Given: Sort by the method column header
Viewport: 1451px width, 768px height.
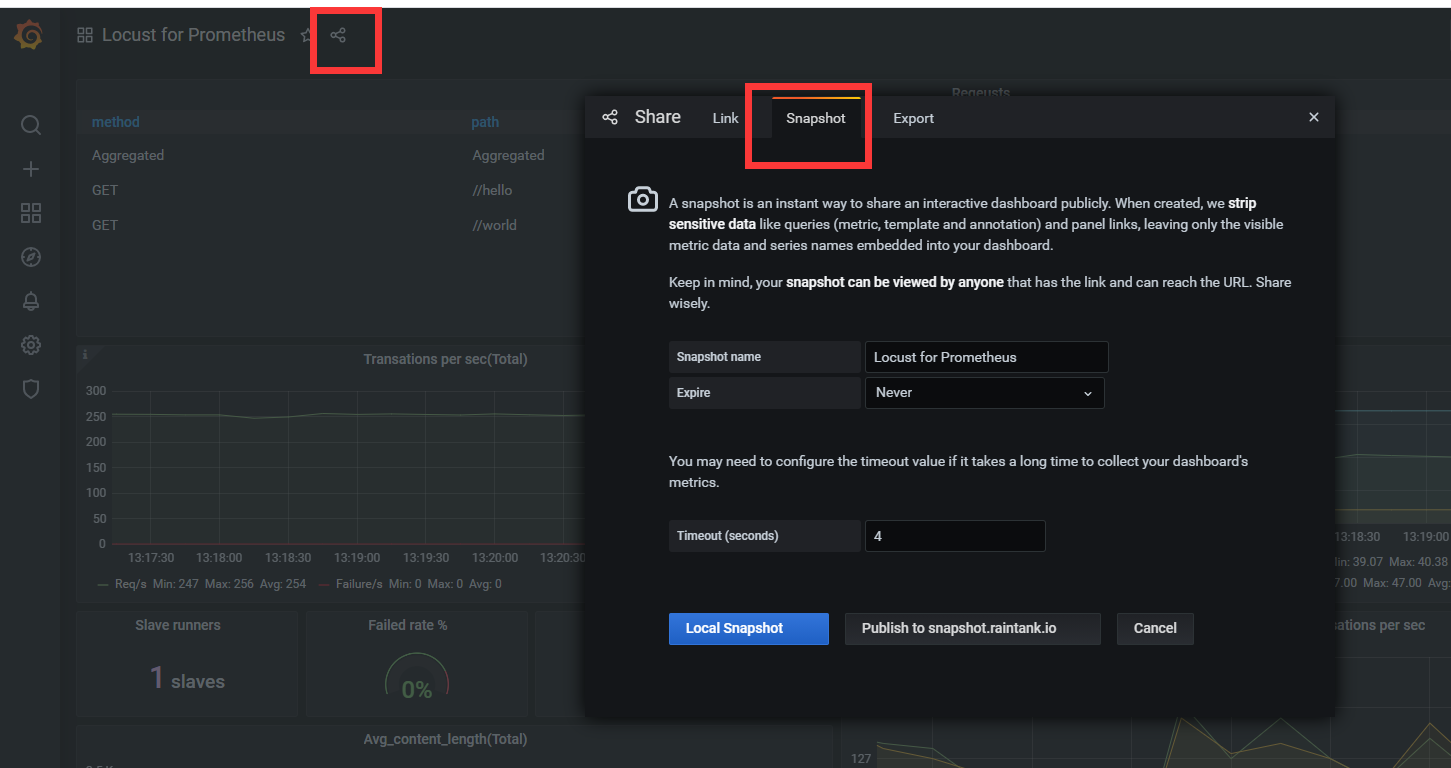Looking at the screenshot, I should (116, 122).
